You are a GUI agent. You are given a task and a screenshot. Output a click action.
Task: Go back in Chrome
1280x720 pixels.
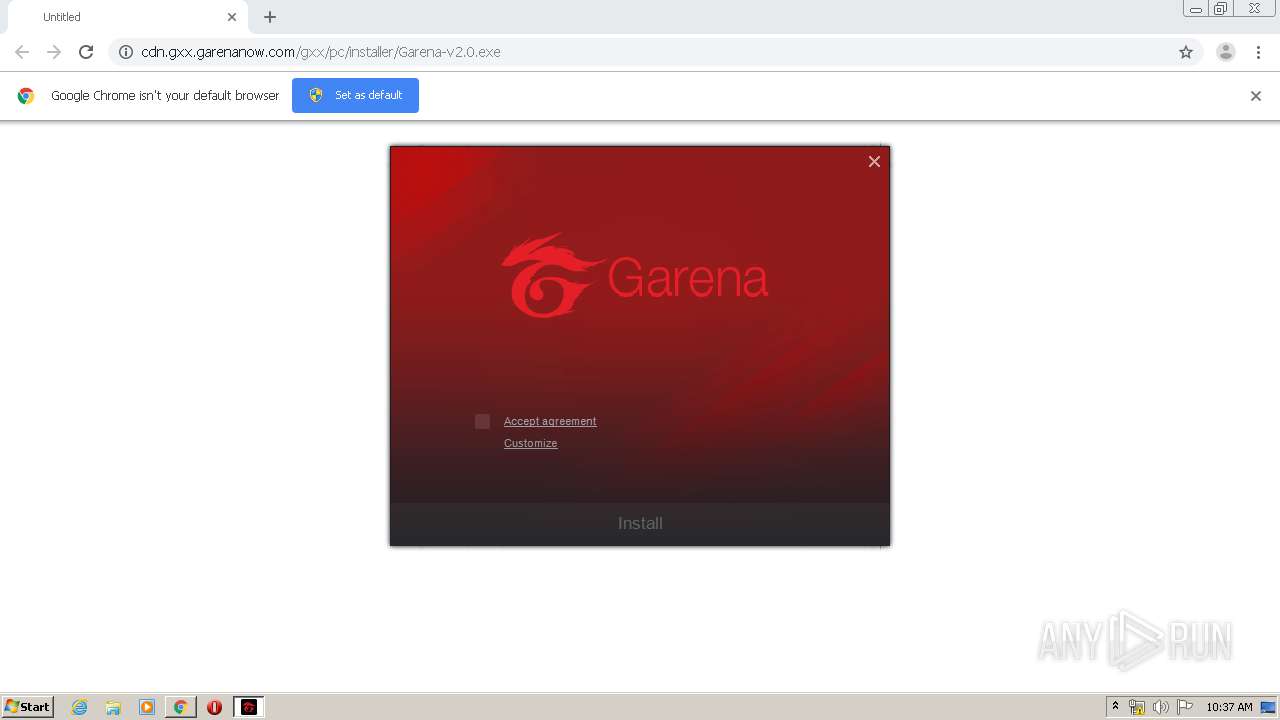[22, 52]
